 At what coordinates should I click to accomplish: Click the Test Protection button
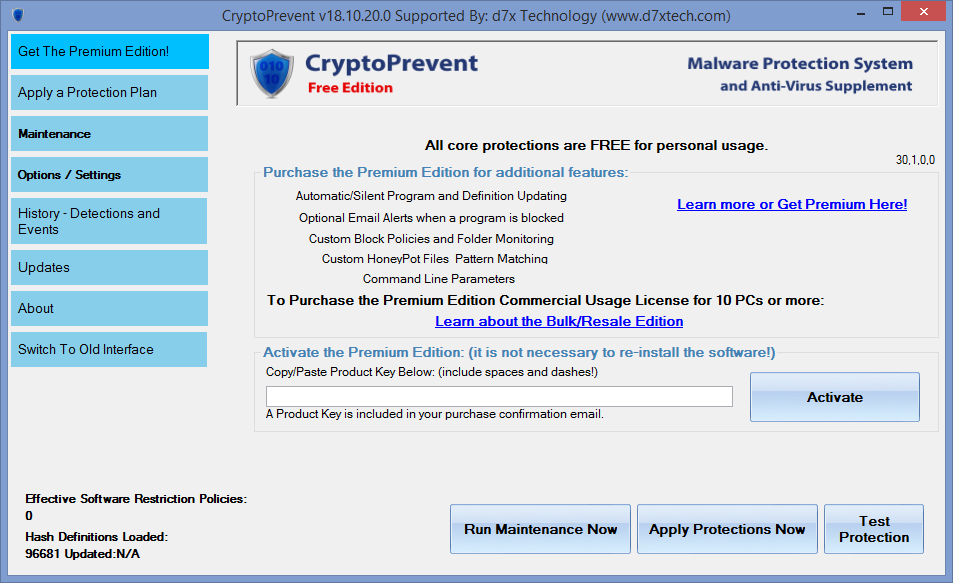874,529
